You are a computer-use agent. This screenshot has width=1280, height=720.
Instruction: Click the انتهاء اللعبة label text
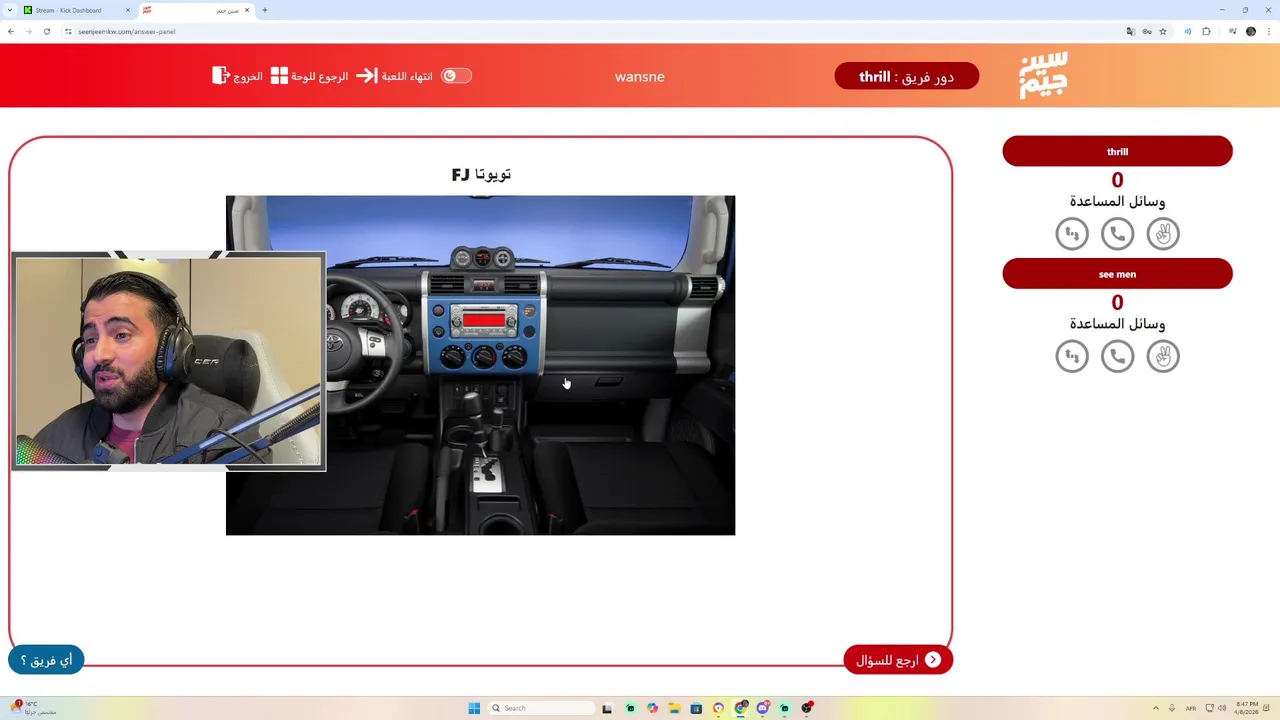coord(407,76)
